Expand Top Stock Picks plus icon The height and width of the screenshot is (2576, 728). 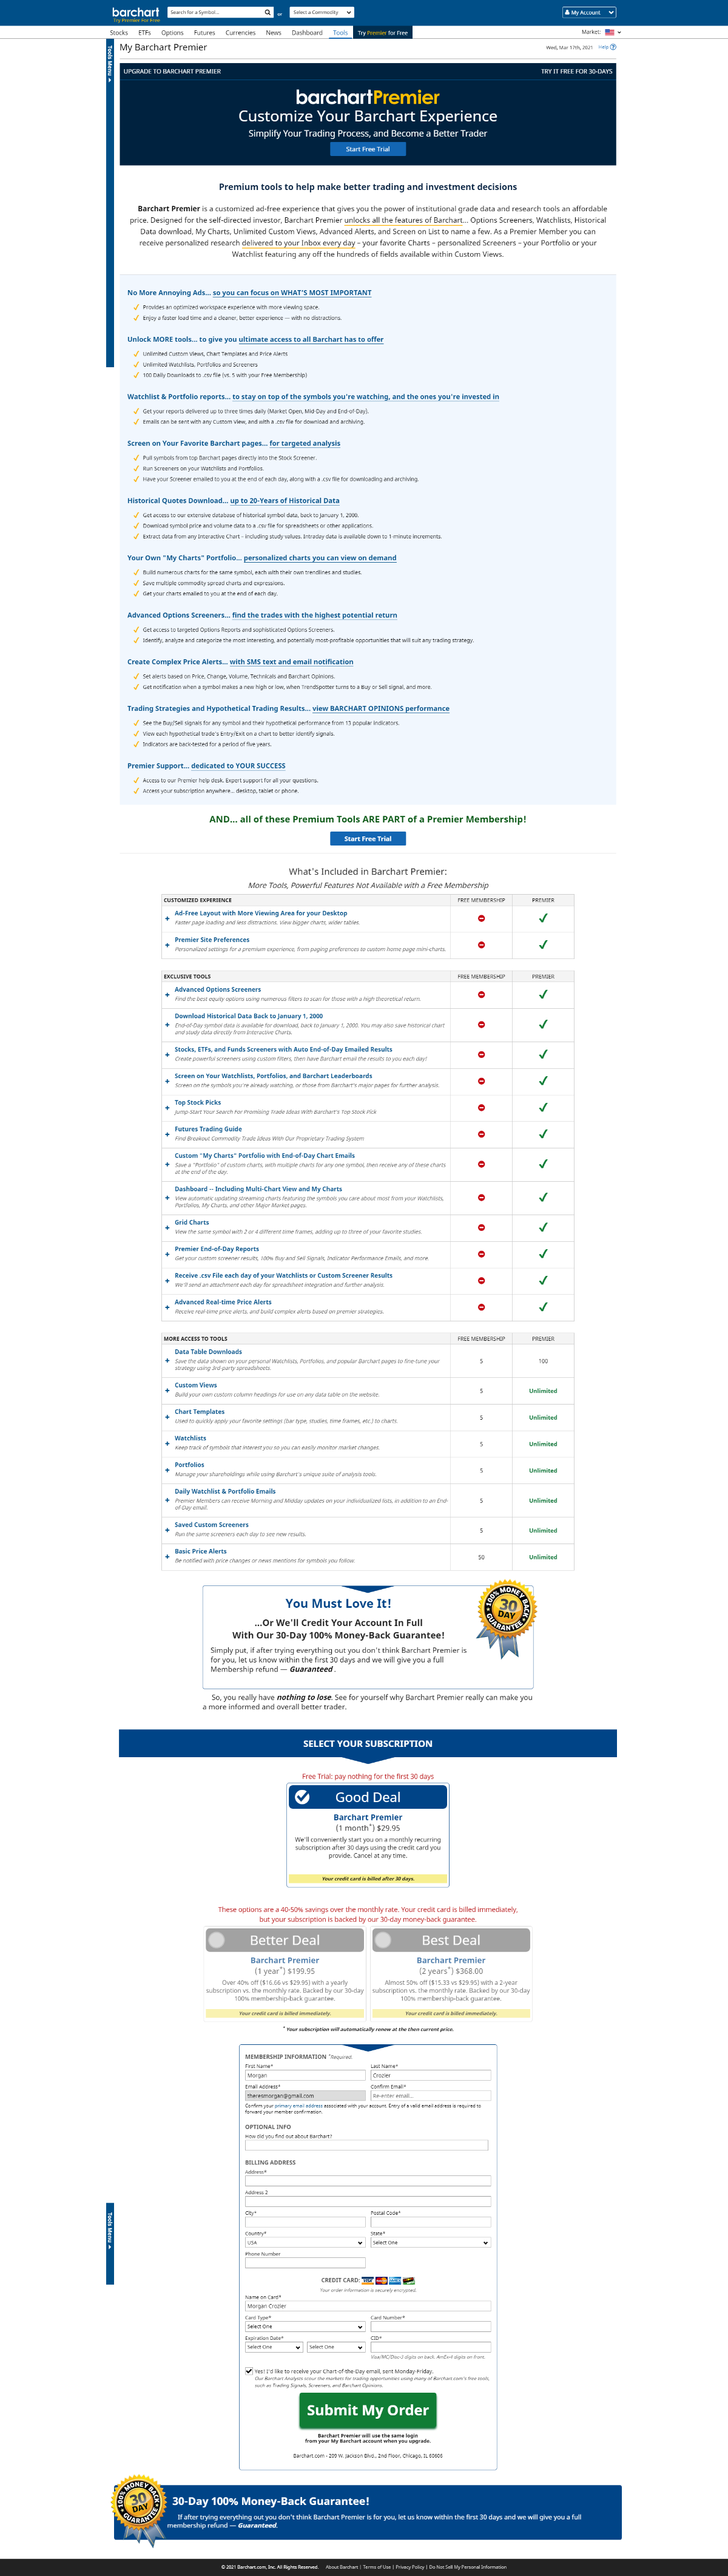(x=167, y=1107)
